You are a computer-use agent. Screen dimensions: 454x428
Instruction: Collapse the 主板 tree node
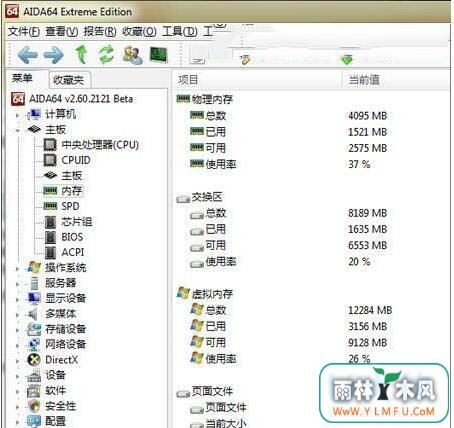tap(17, 130)
